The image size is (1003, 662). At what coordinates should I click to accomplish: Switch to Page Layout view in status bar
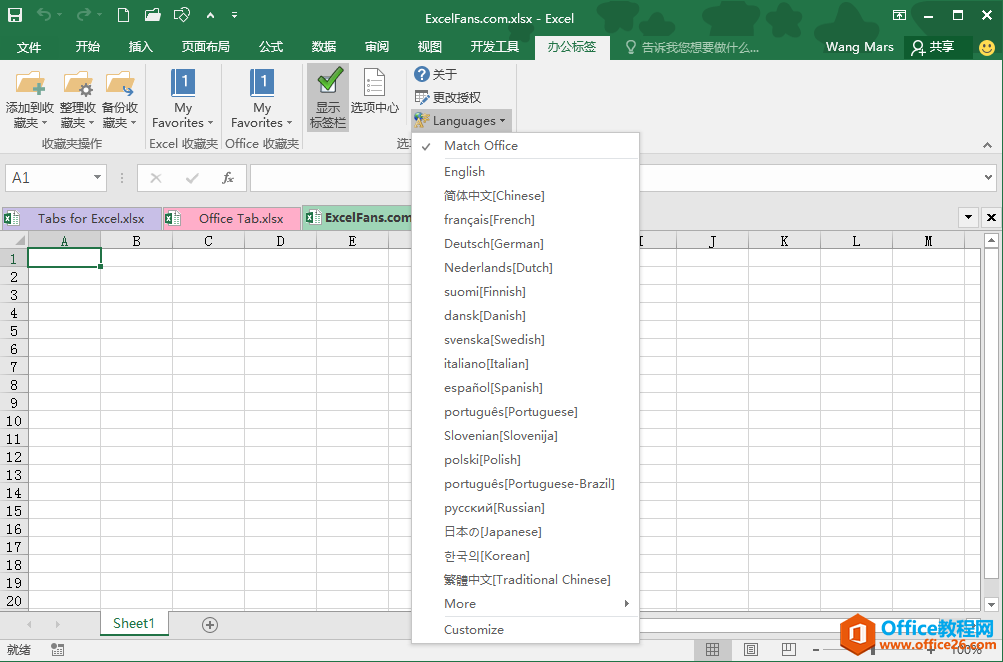coord(750,650)
